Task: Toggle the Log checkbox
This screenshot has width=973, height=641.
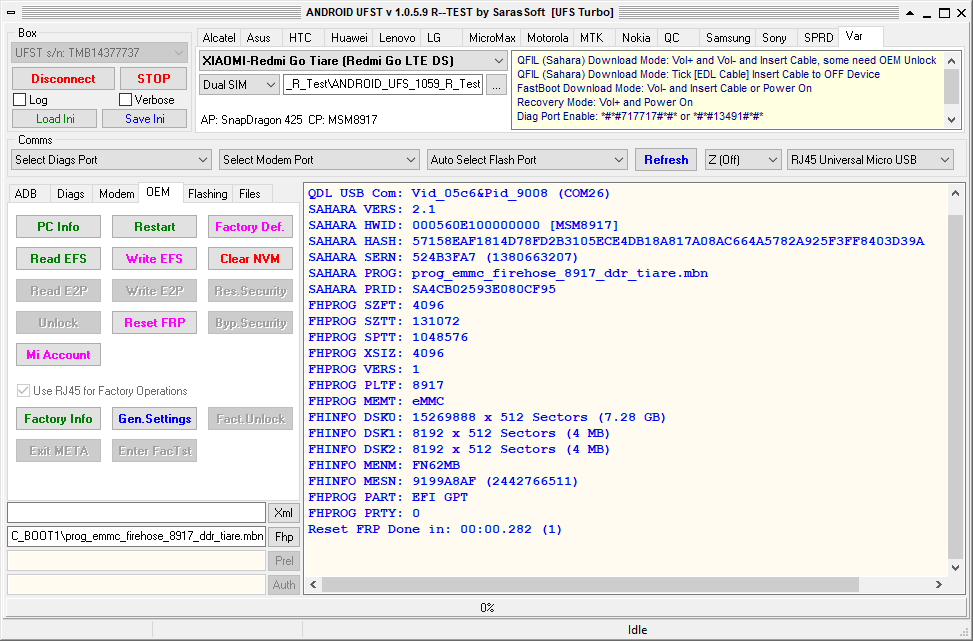Action: pyautogui.click(x=20, y=100)
